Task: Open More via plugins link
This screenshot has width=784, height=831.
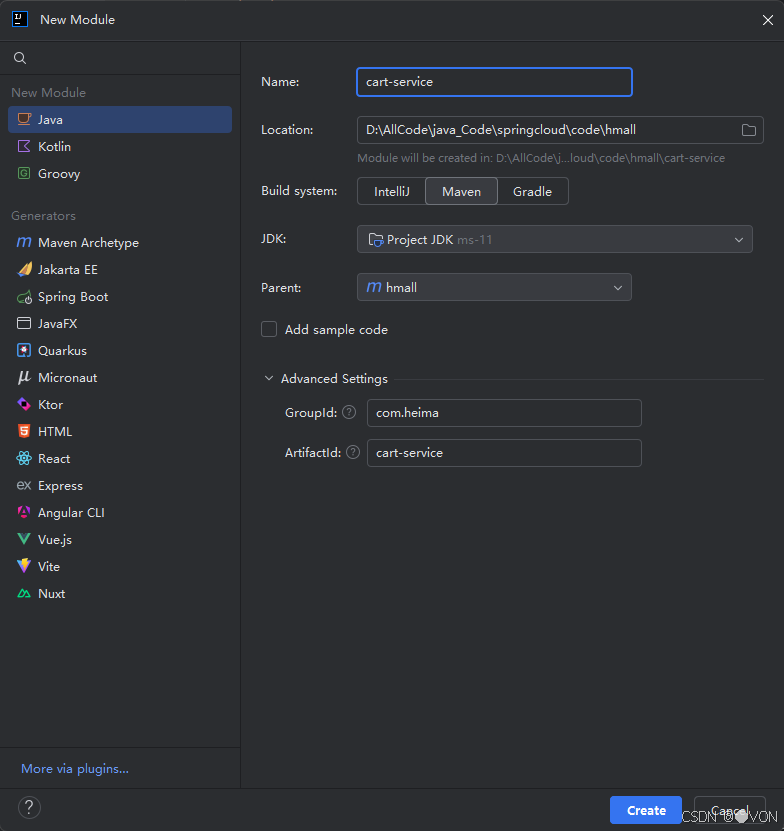Action: tap(75, 768)
